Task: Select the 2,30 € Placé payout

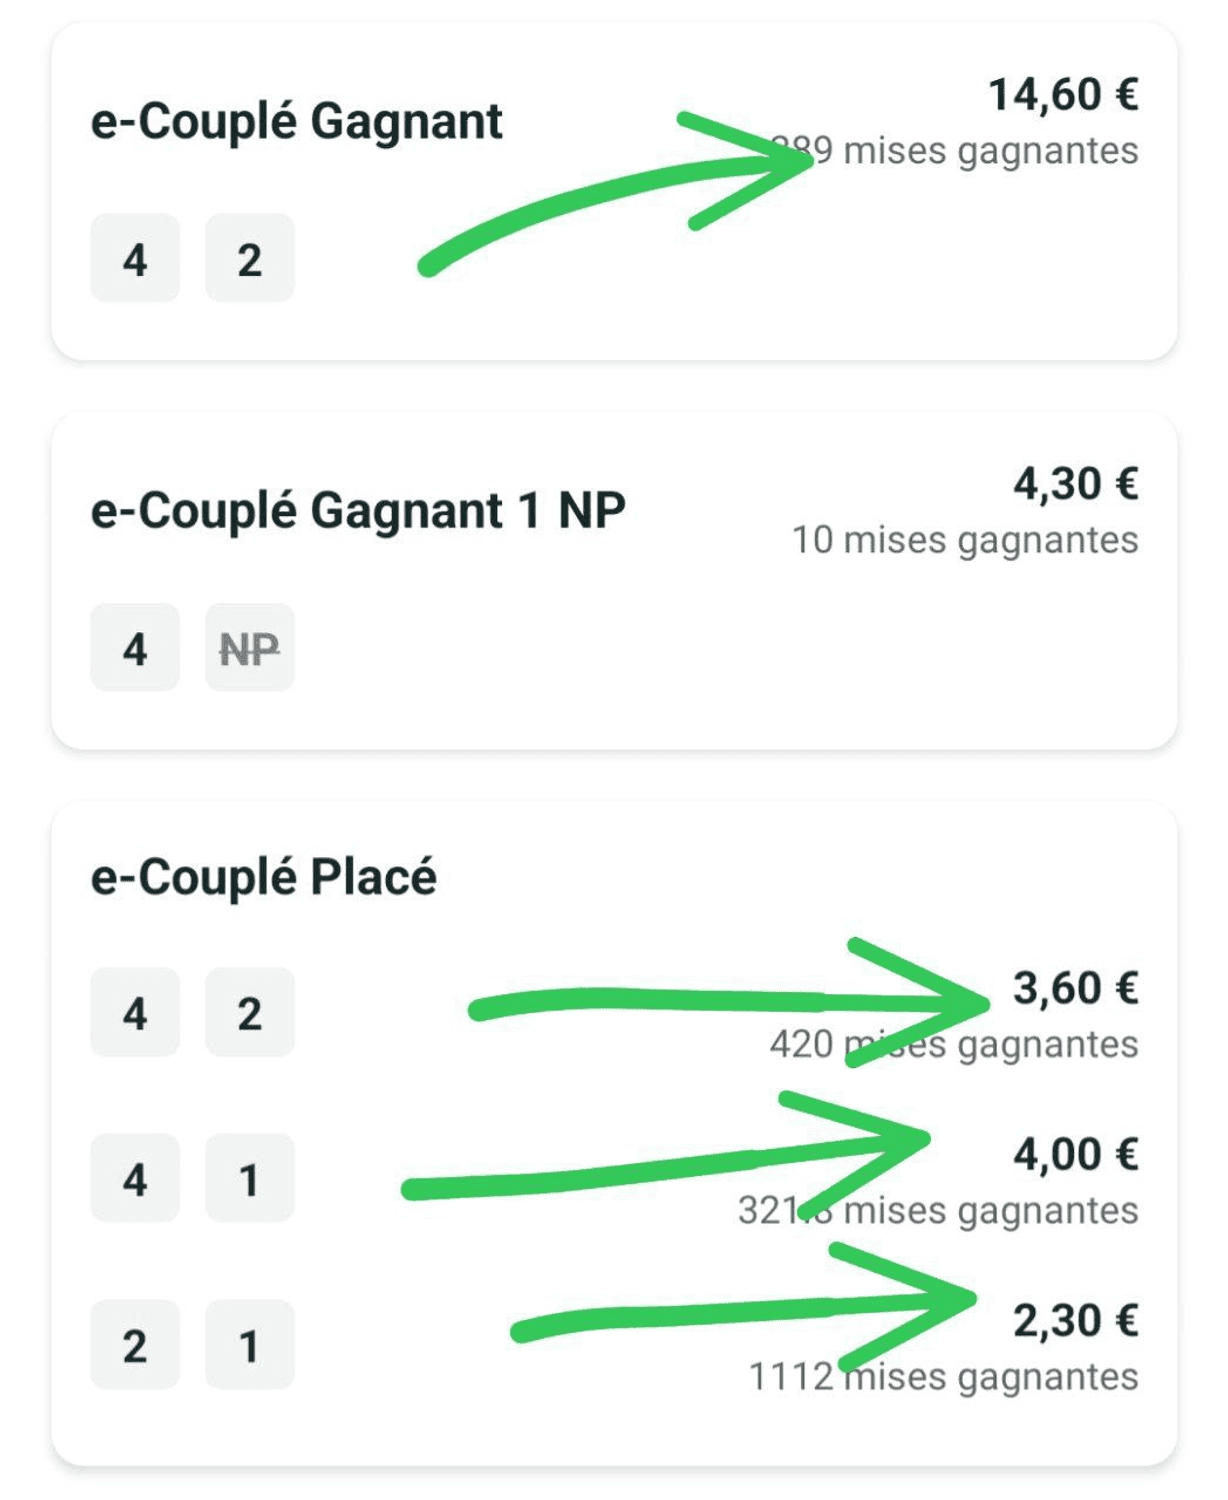Action: click(1076, 1320)
